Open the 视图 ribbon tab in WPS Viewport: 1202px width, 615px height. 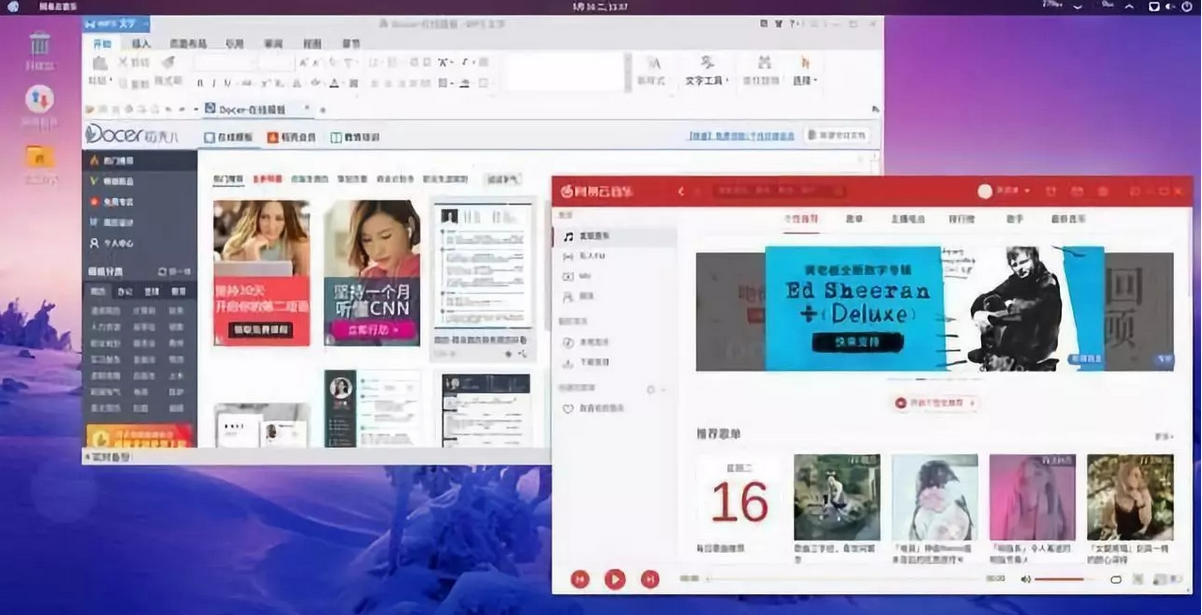(312, 44)
